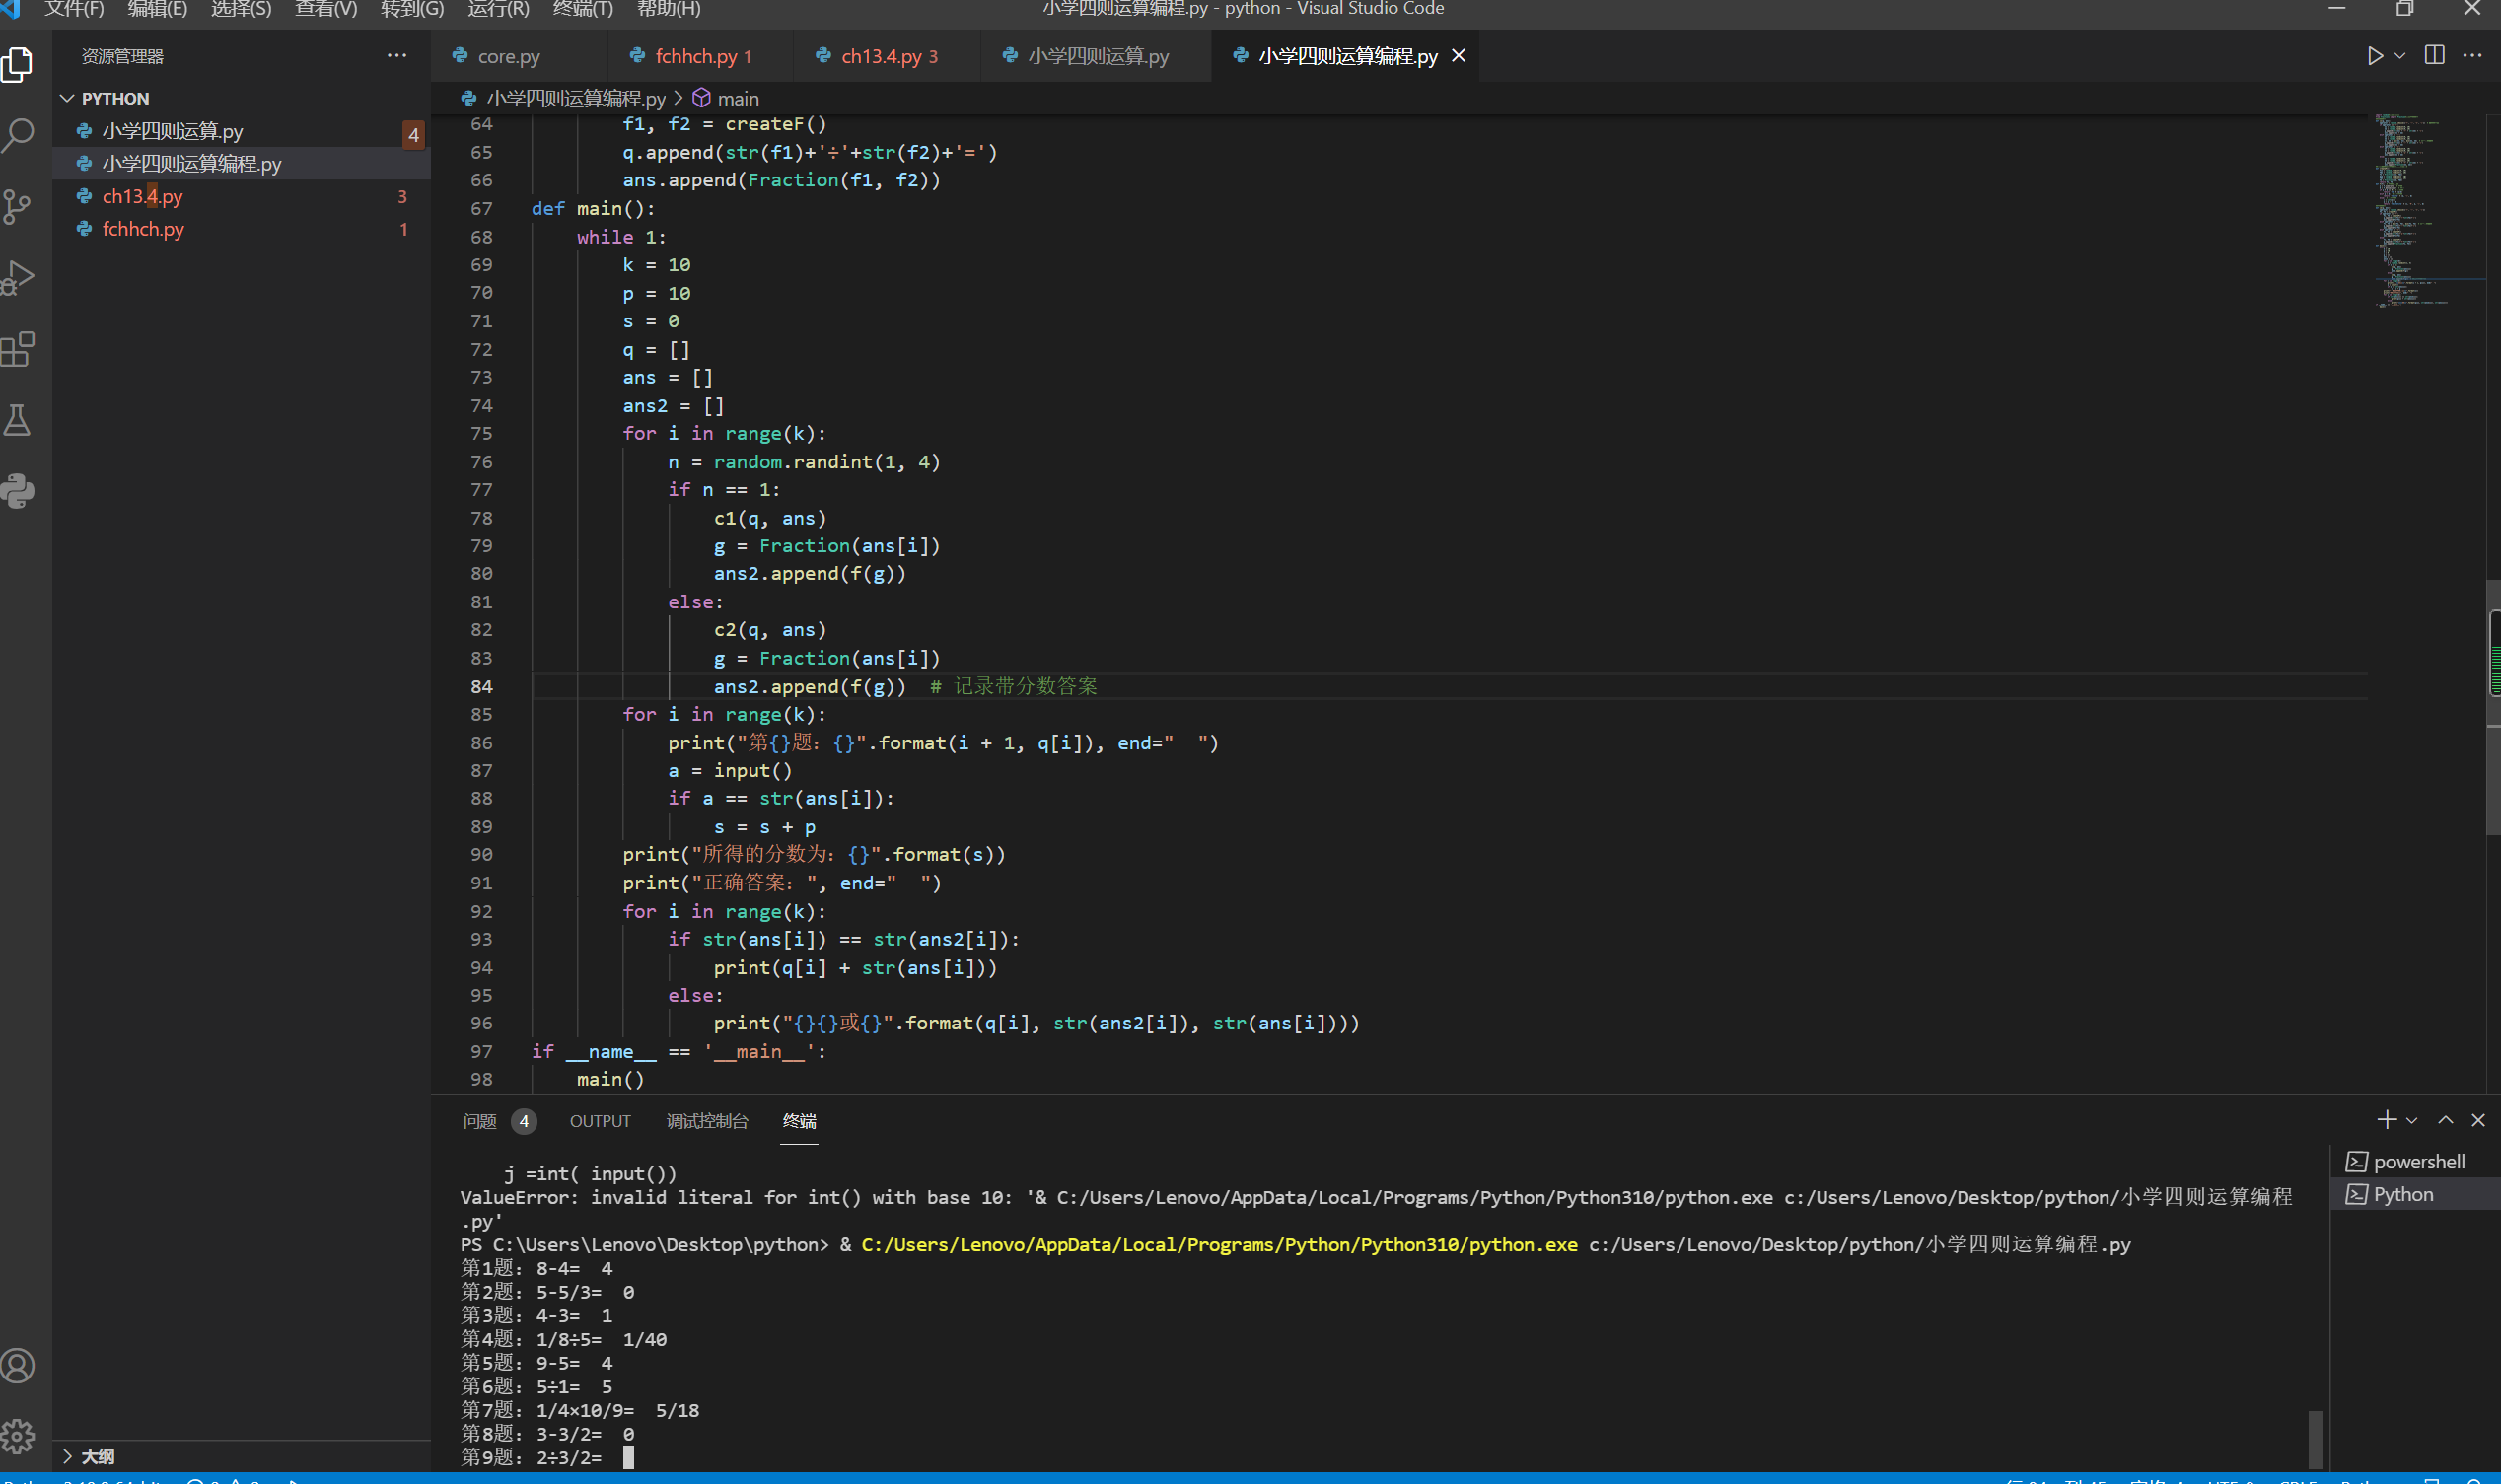Open the Run and Debug view
Screen dimensions: 2501x1484
coord(18,278)
